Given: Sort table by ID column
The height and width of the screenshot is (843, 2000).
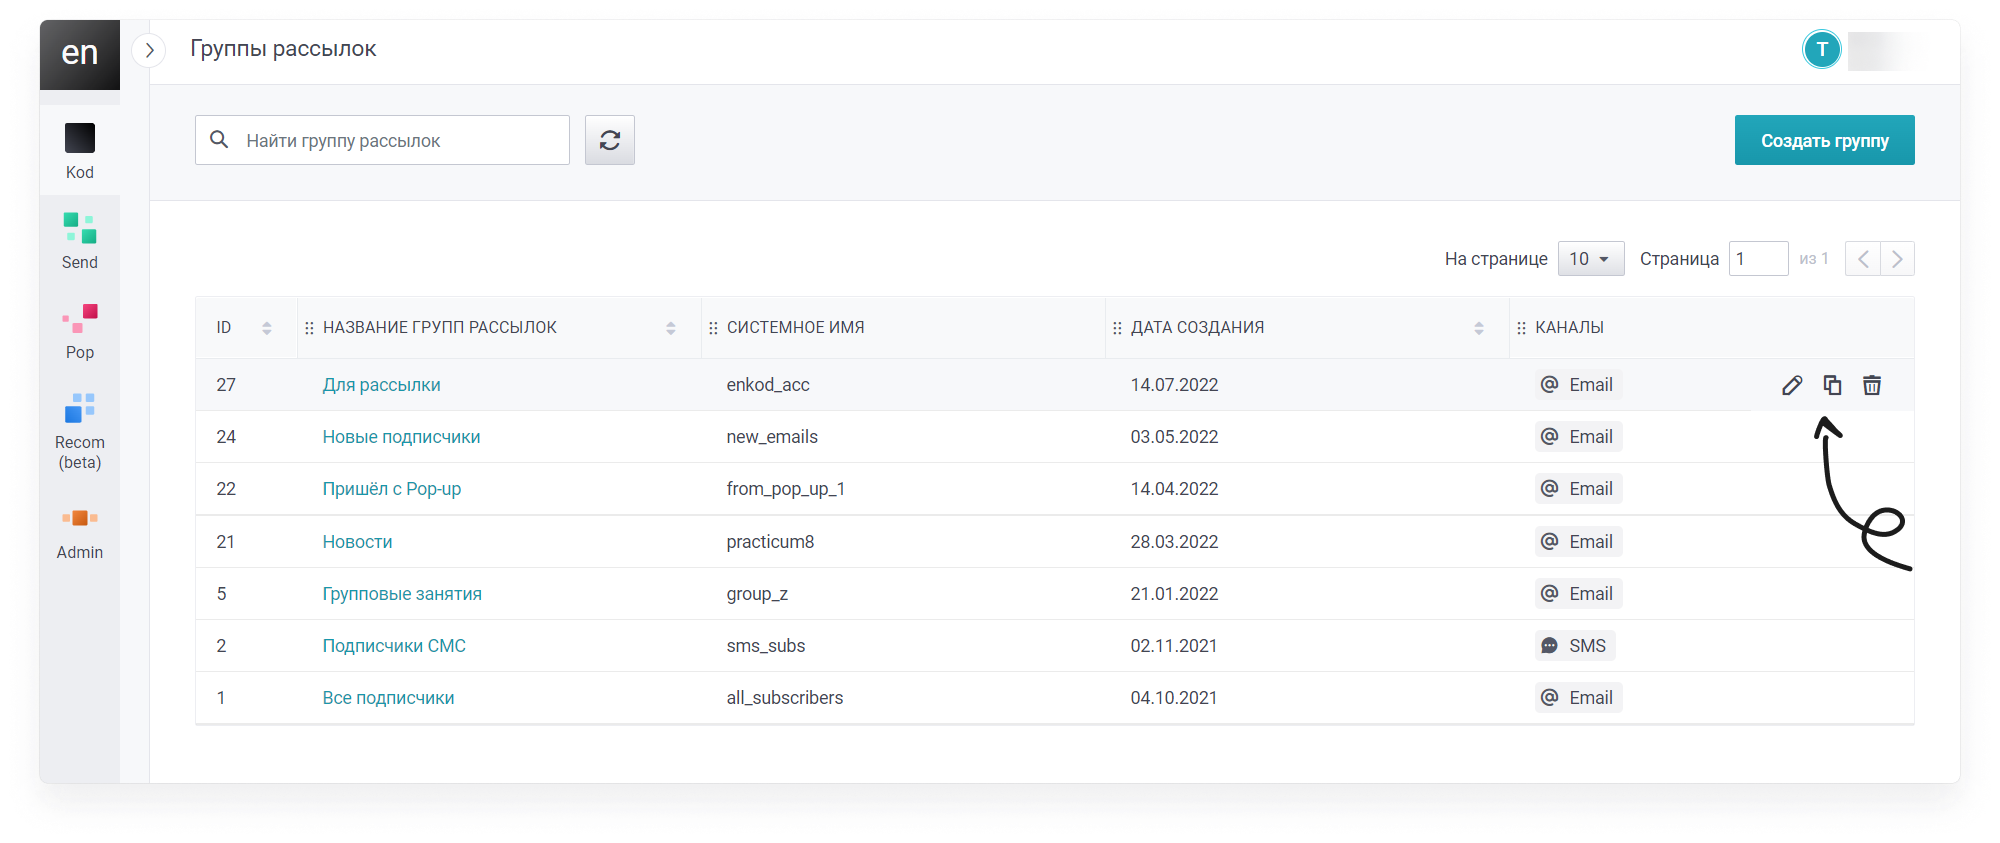Looking at the screenshot, I should [267, 328].
